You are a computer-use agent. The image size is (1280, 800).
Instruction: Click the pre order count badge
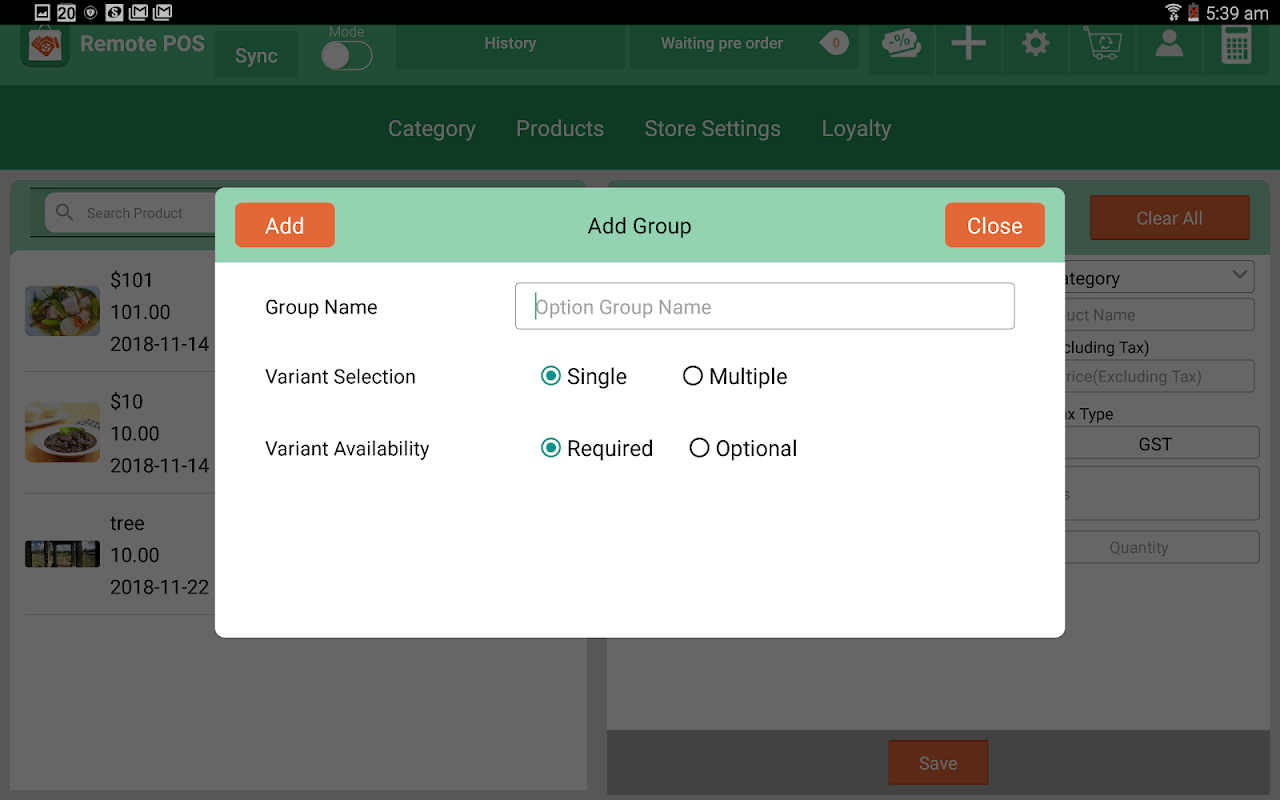click(x=834, y=43)
